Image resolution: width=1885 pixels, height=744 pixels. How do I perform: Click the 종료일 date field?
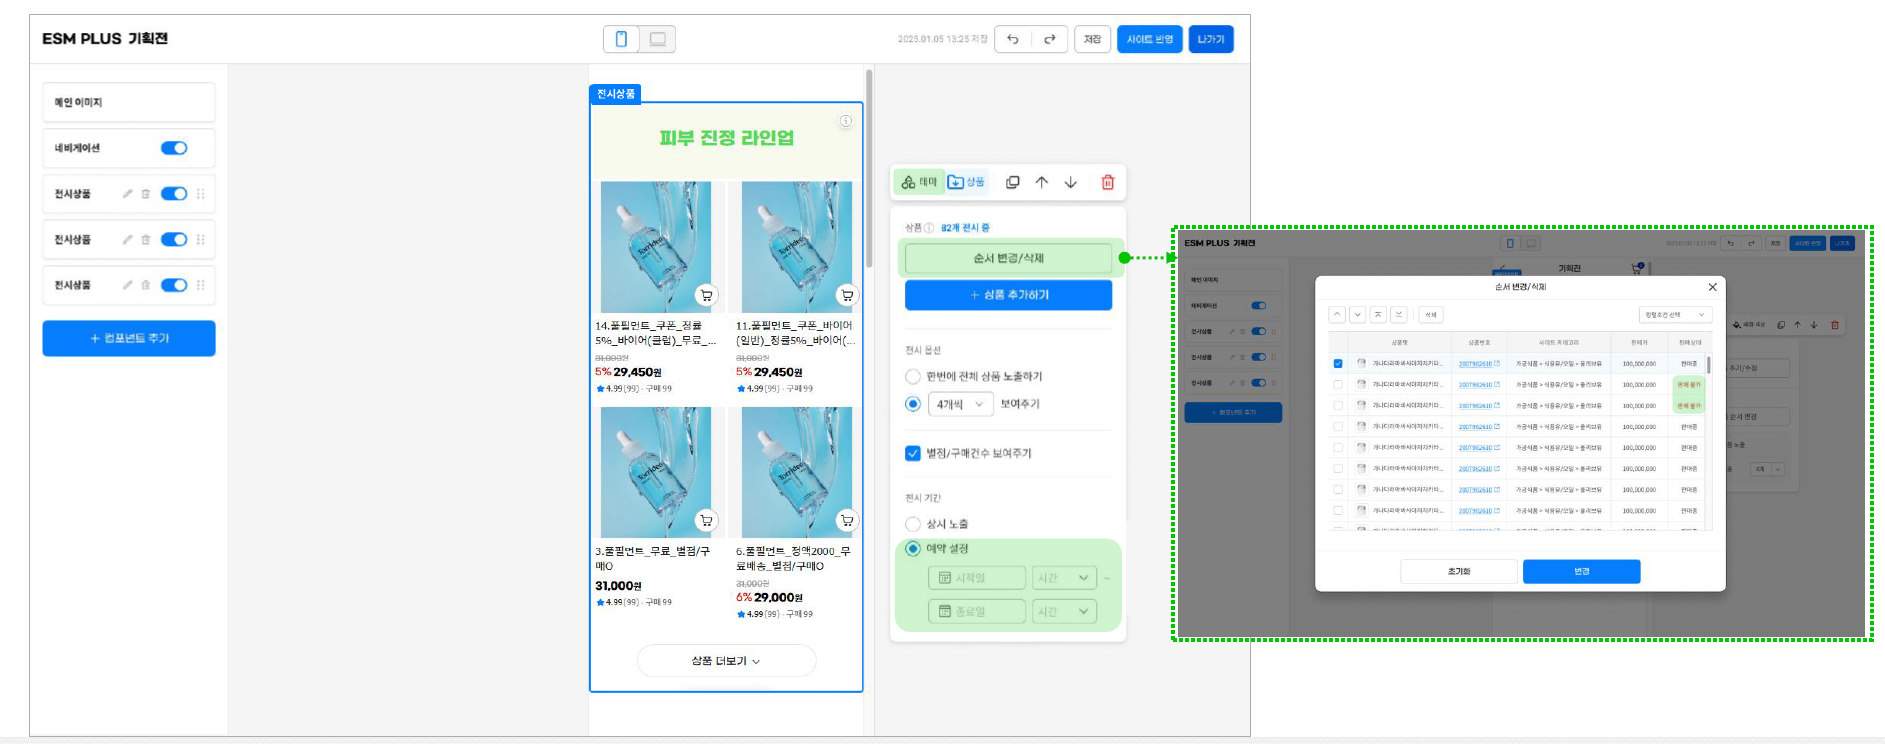[x=977, y=611]
